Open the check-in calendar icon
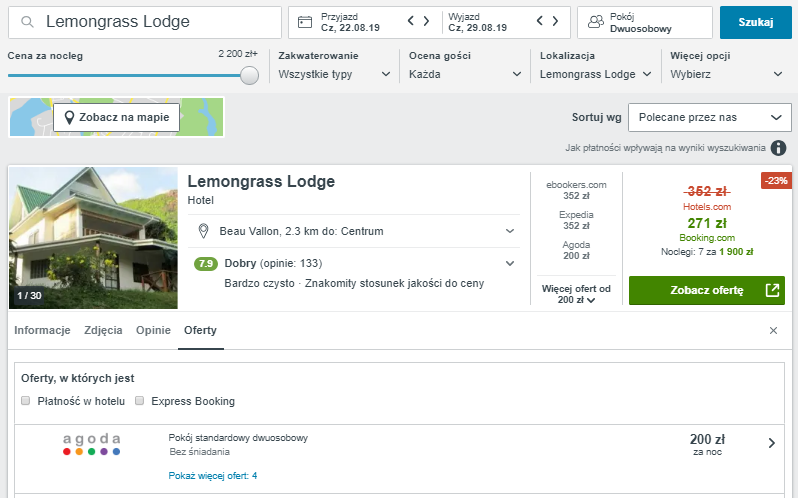The image size is (798, 498). point(305,22)
